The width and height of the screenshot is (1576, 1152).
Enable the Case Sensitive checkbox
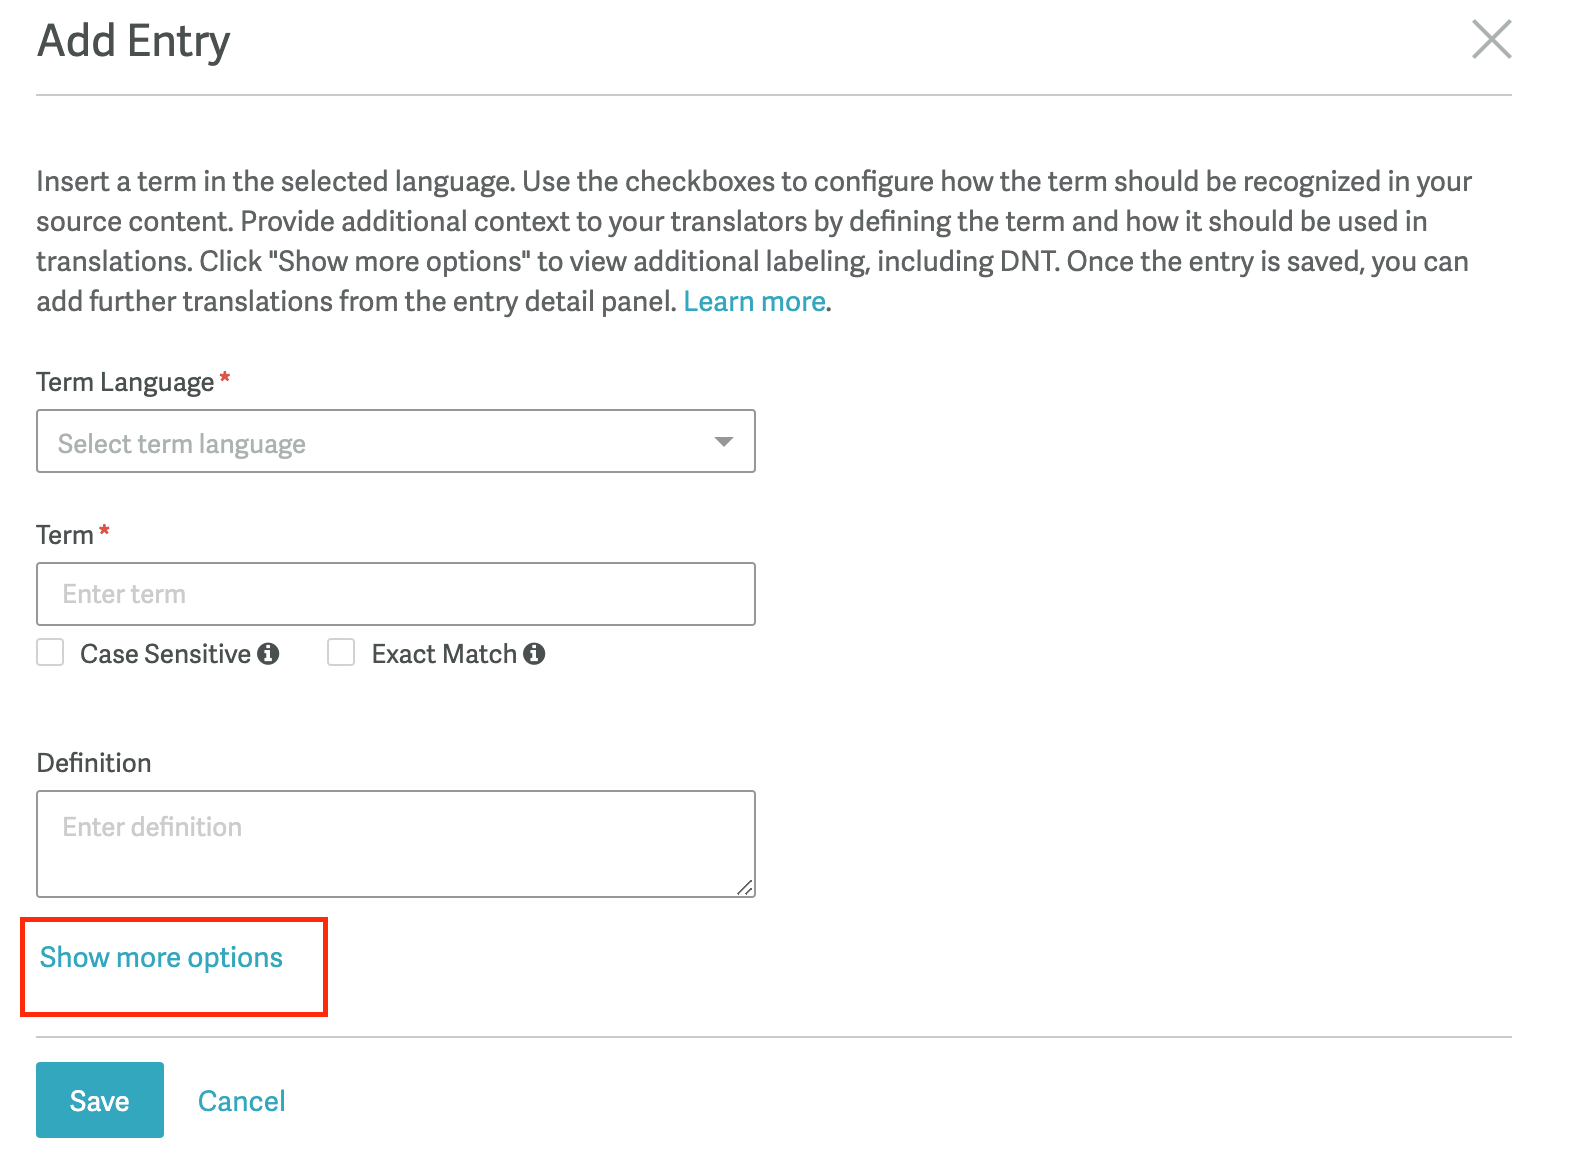pos(50,653)
